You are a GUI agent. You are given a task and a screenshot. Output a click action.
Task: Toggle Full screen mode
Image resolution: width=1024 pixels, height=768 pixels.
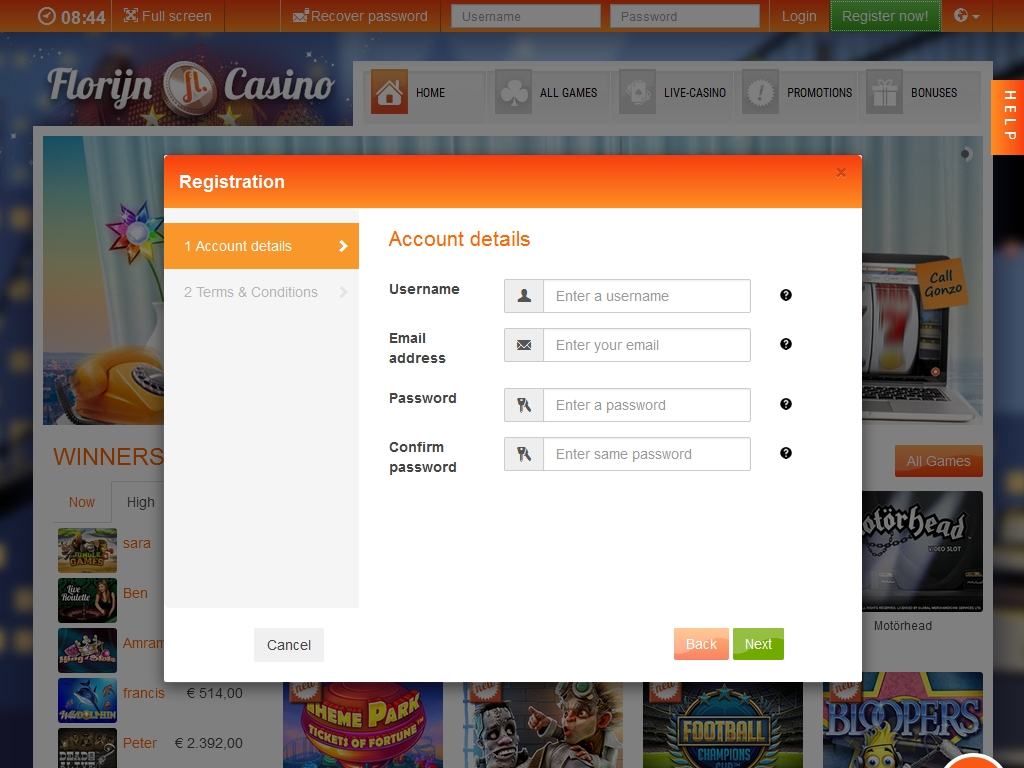pyautogui.click(x=168, y=16)
